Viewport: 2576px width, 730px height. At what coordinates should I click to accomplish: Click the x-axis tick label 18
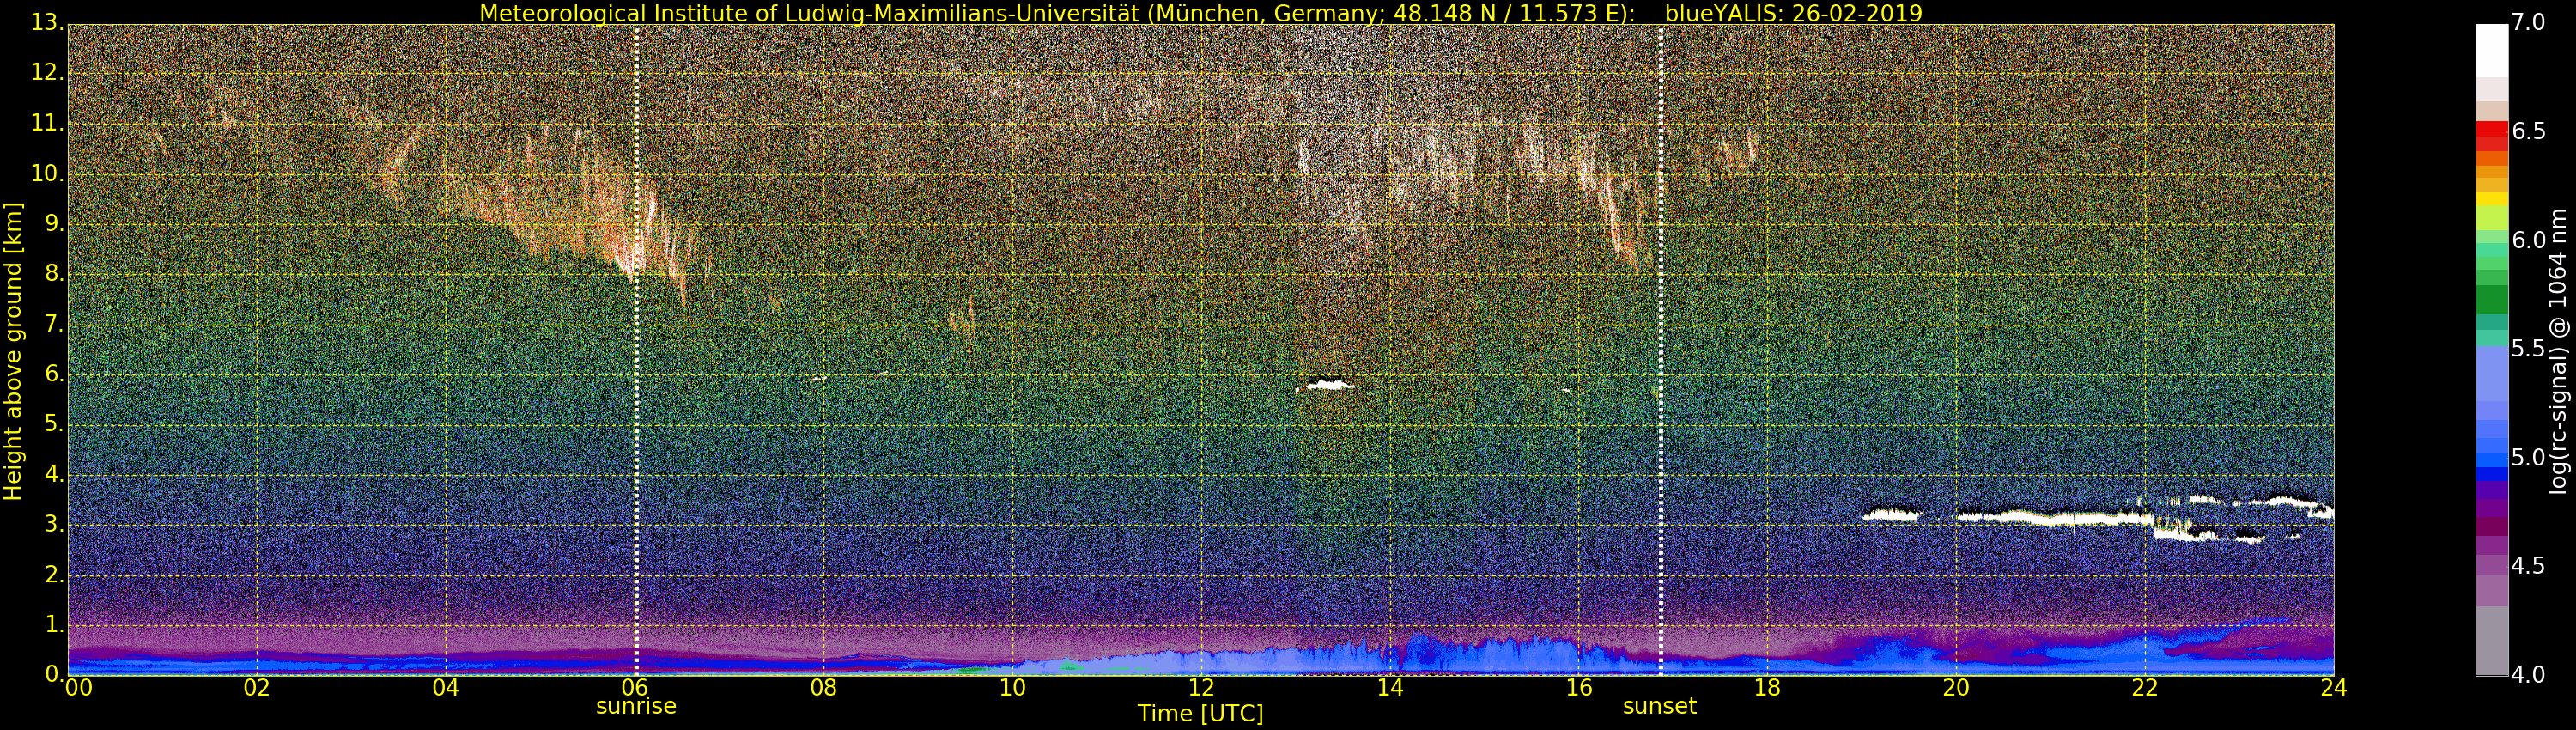(x=1768, y=687)
